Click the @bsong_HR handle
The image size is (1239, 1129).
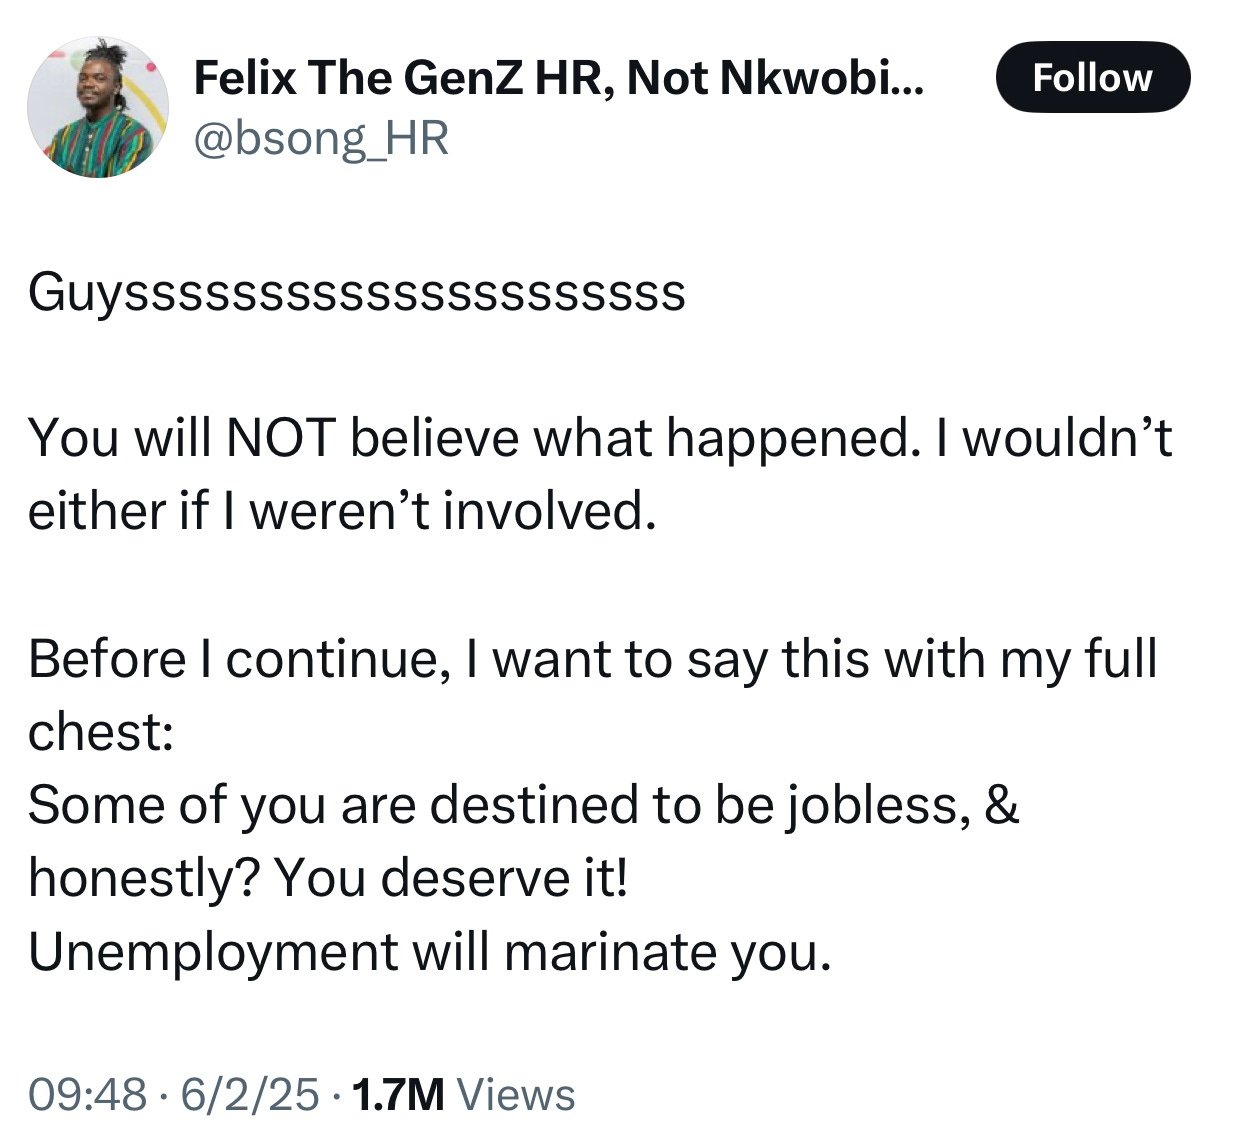click(321, 138)
